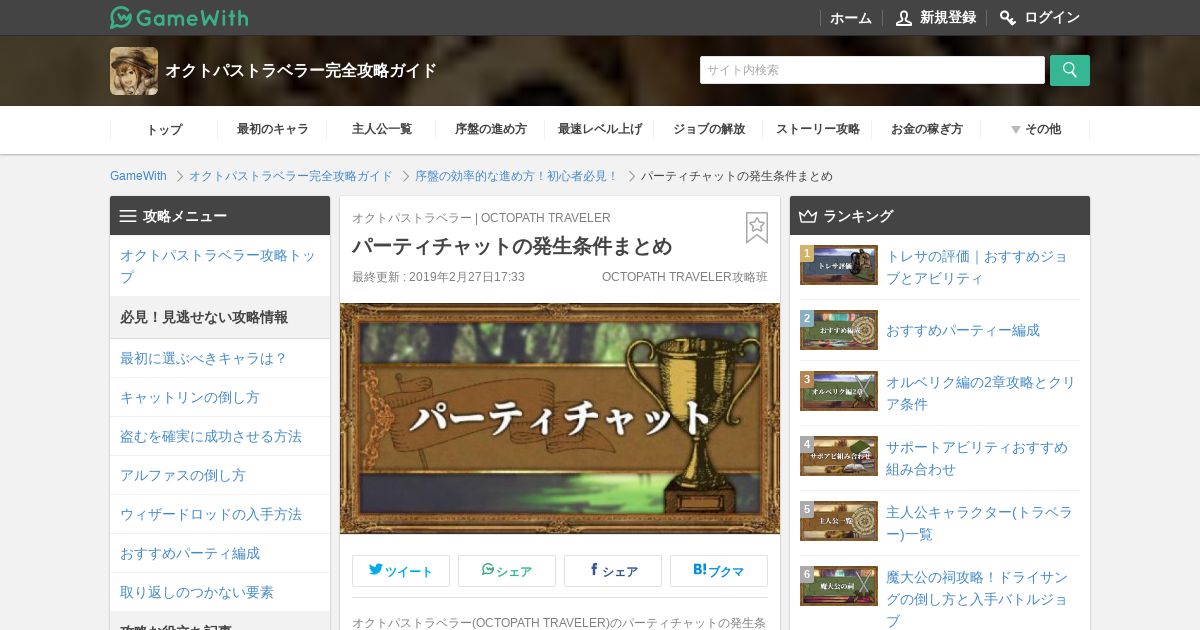This screenshot has width=1200, height=630.
Task: Click article title パーティチャットの発生条件まとめ
Action: [x=512, y=246]
